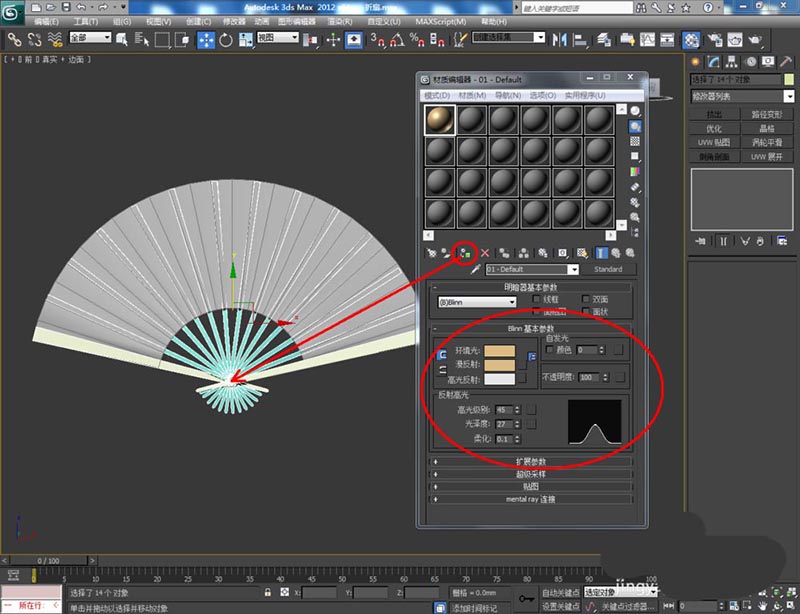Click the UVW 贴图 modifier button
Screen dimensions: 800x614
(x=713, y=143)
